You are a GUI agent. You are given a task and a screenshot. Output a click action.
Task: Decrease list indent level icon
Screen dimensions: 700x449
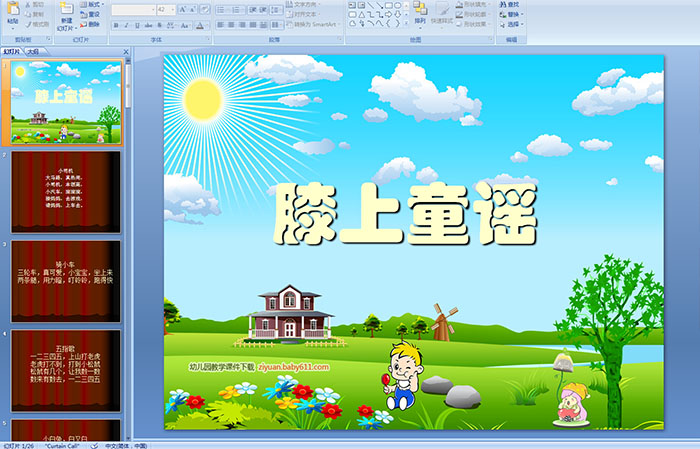pyautogui.click(x=253, y=10)
